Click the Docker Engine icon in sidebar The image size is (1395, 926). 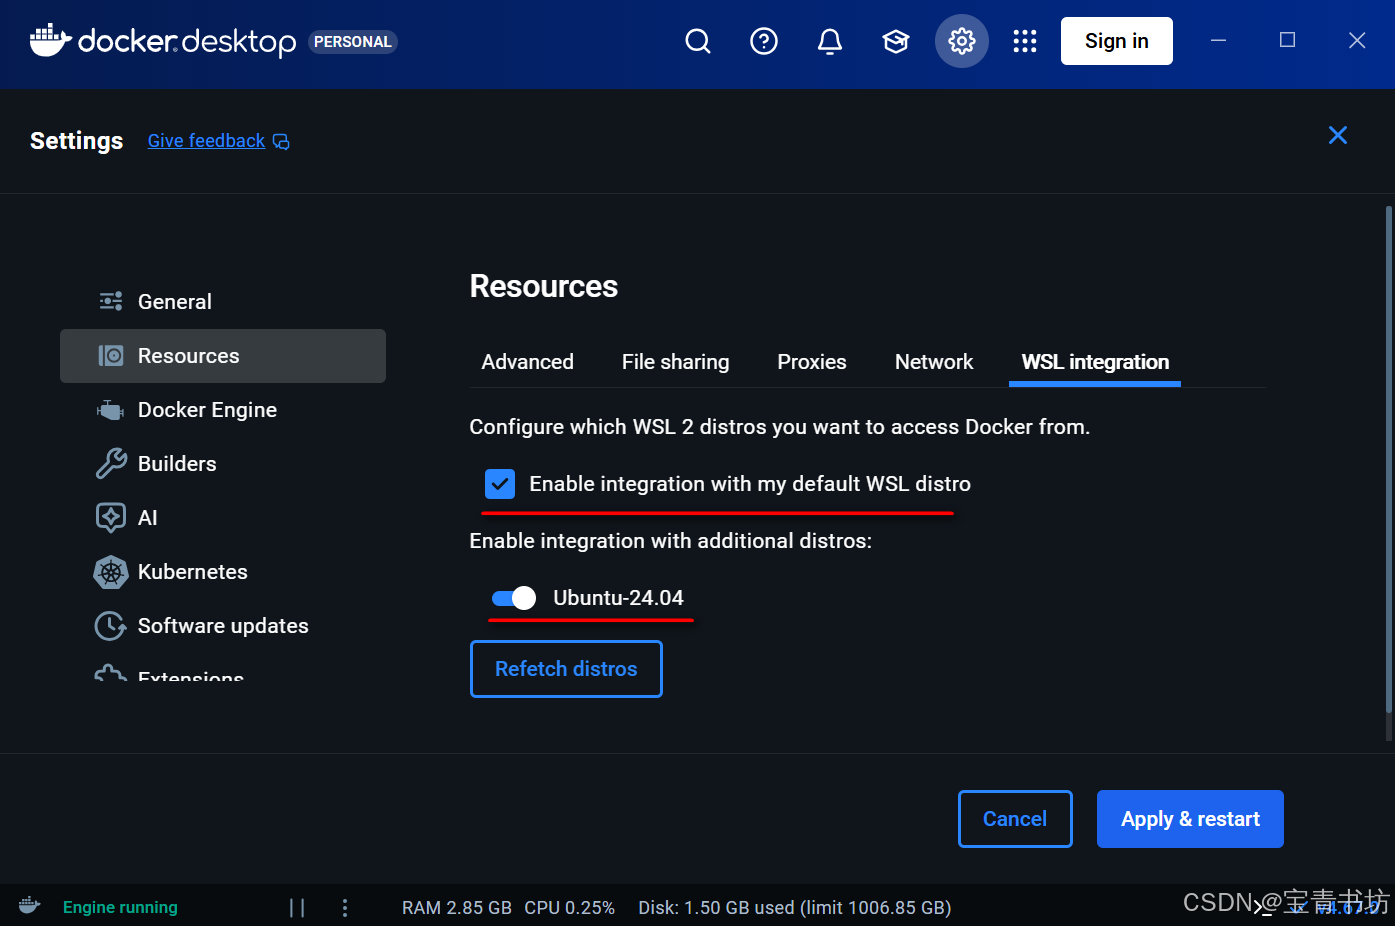point(110,410)
